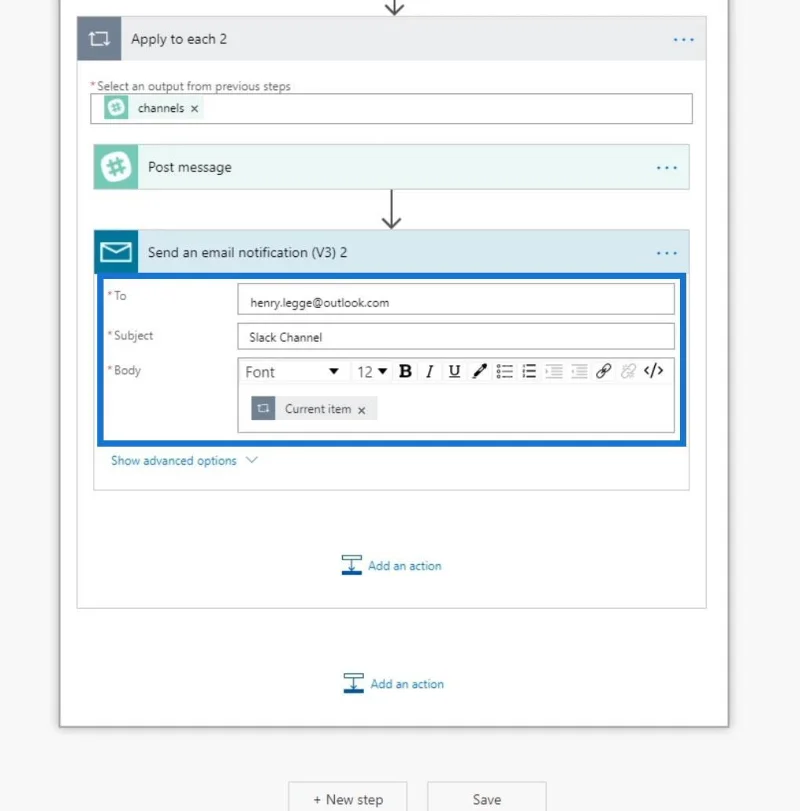Save the flow
The image size is (800, 811).
click(487, 799)
